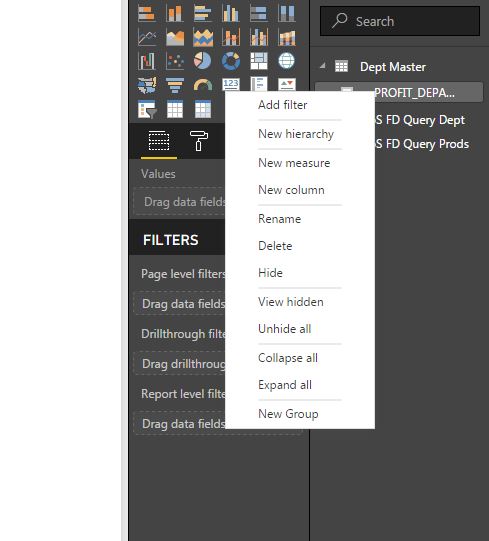This screenshot has height=541, width=489.
Task: Click the fields Search box
Action: [400, 21]
